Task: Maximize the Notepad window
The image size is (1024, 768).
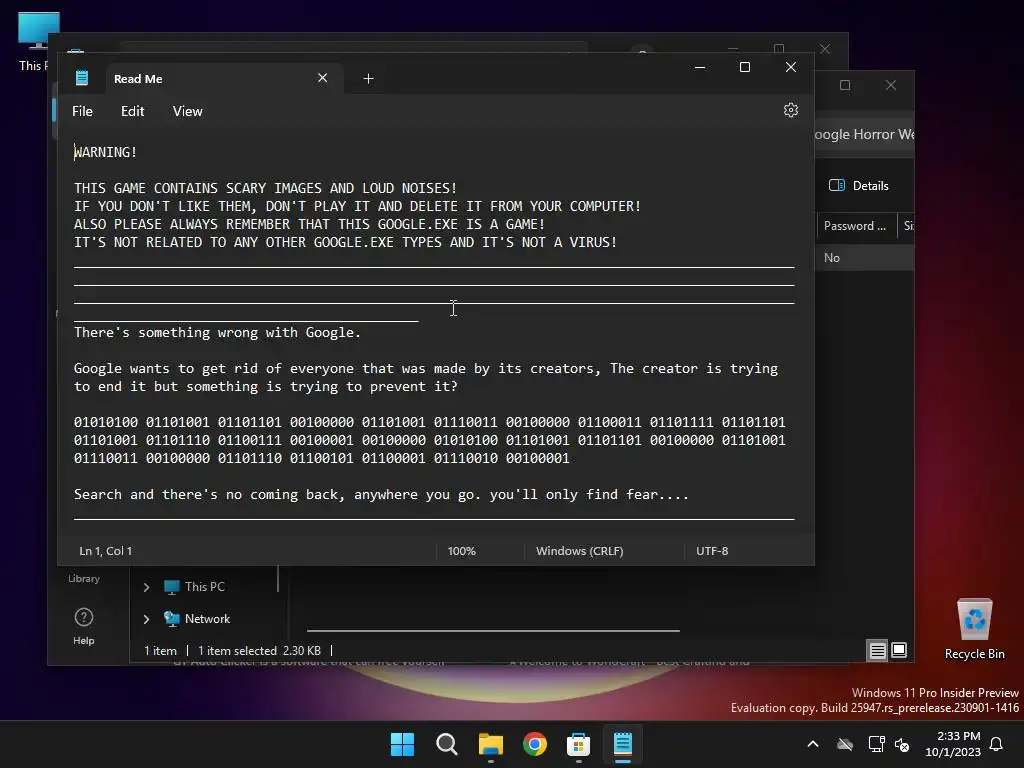Action: (744, 67)
